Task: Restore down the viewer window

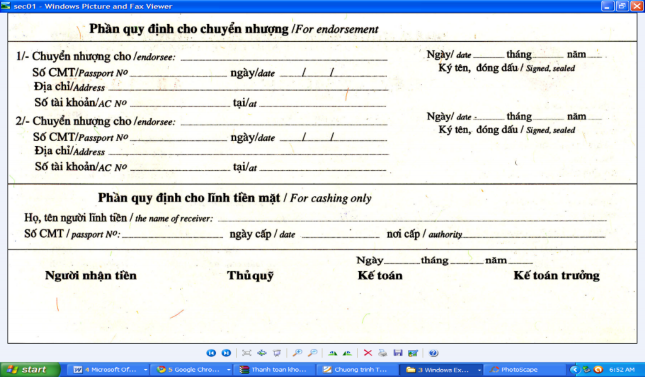Action: click(x=622, y=6)
